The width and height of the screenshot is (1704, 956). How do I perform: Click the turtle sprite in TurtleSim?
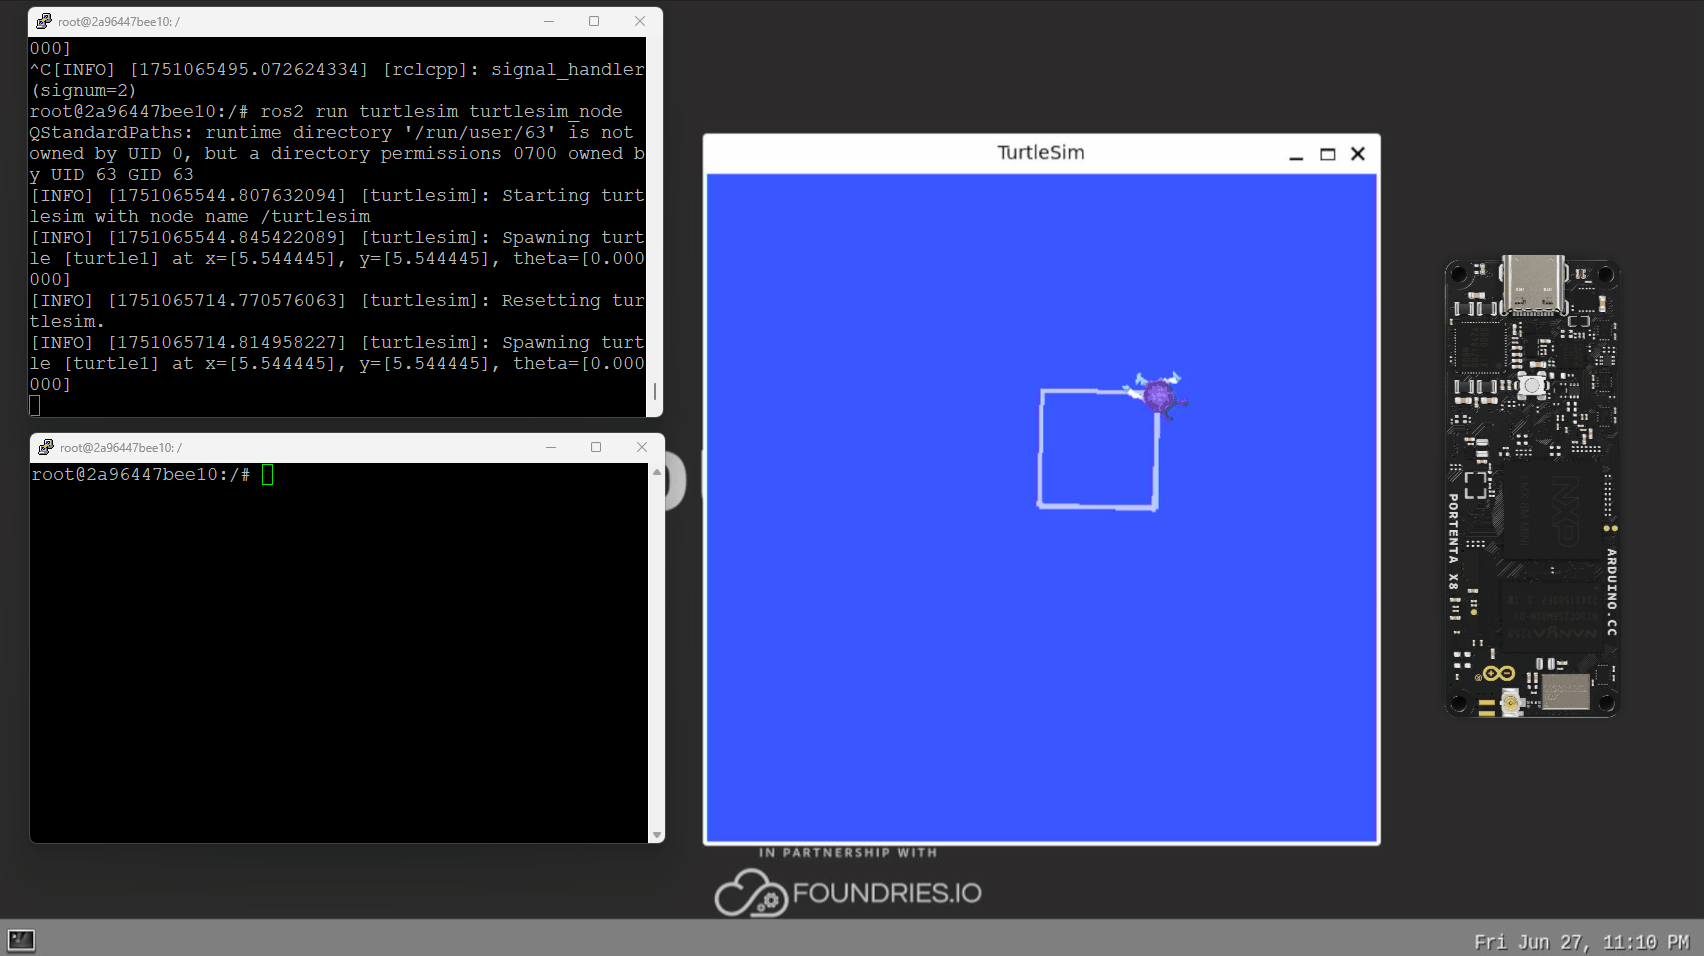[x=1158, y=394]
